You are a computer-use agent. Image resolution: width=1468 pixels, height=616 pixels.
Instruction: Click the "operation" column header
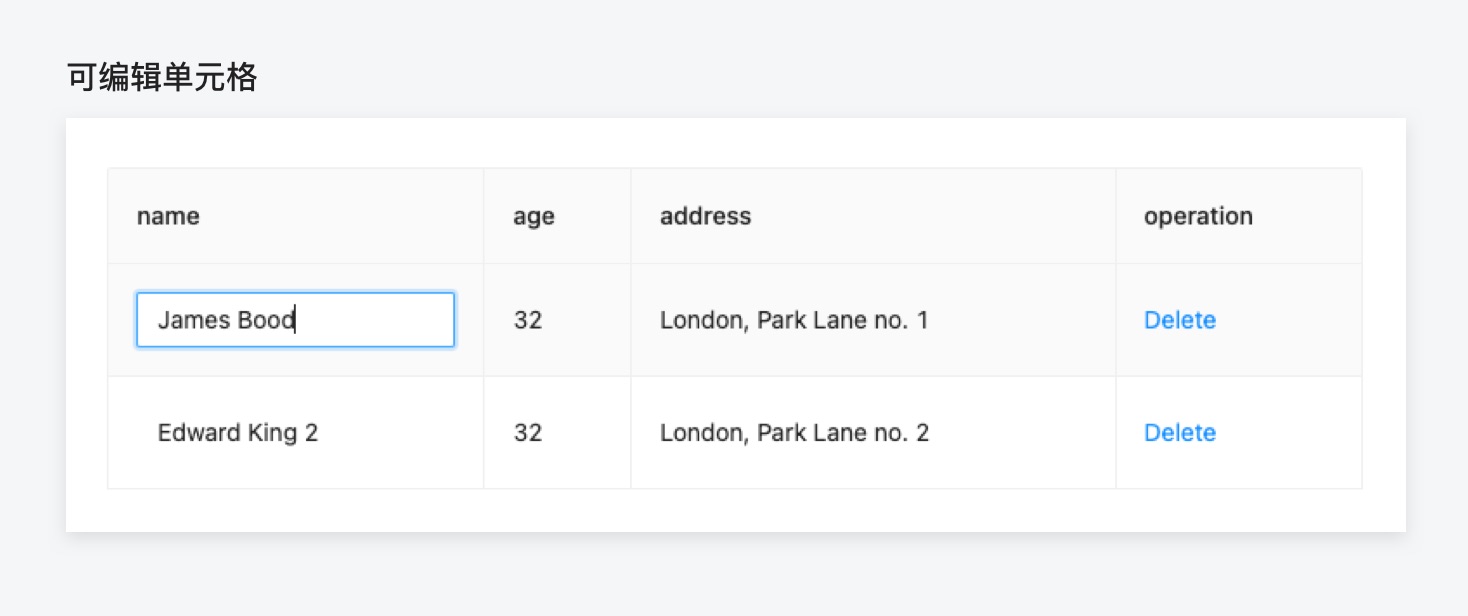[x=1198, y=216]
